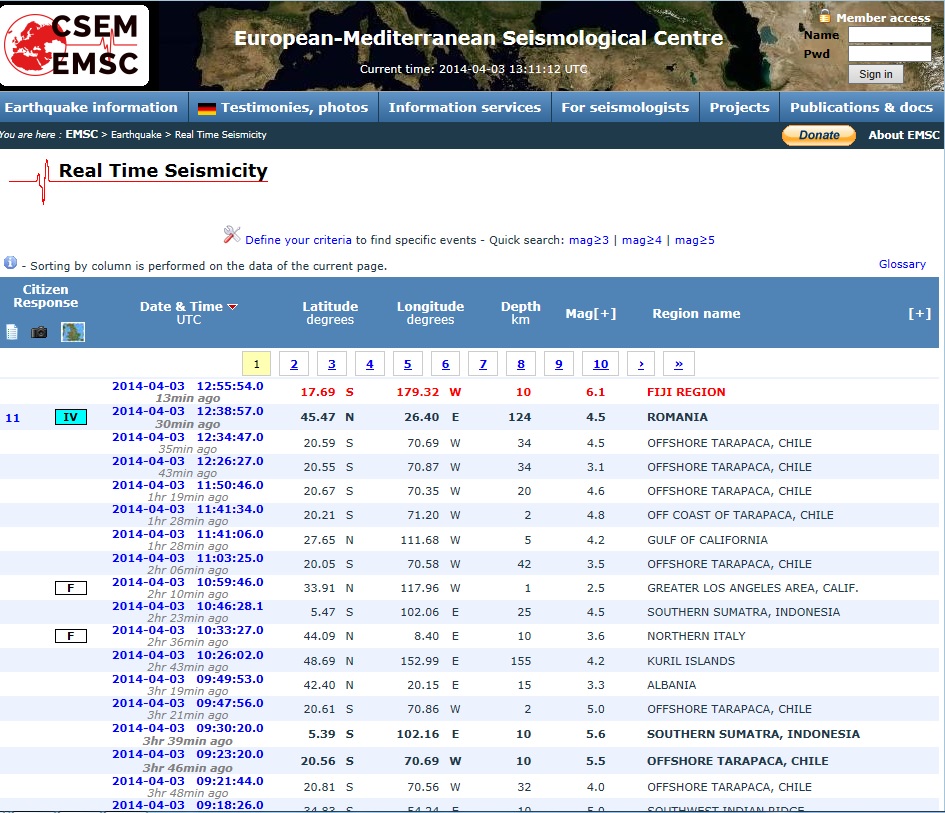Go to results page 2
Viewport: 945px width, 813px height.
coord(294,364)
